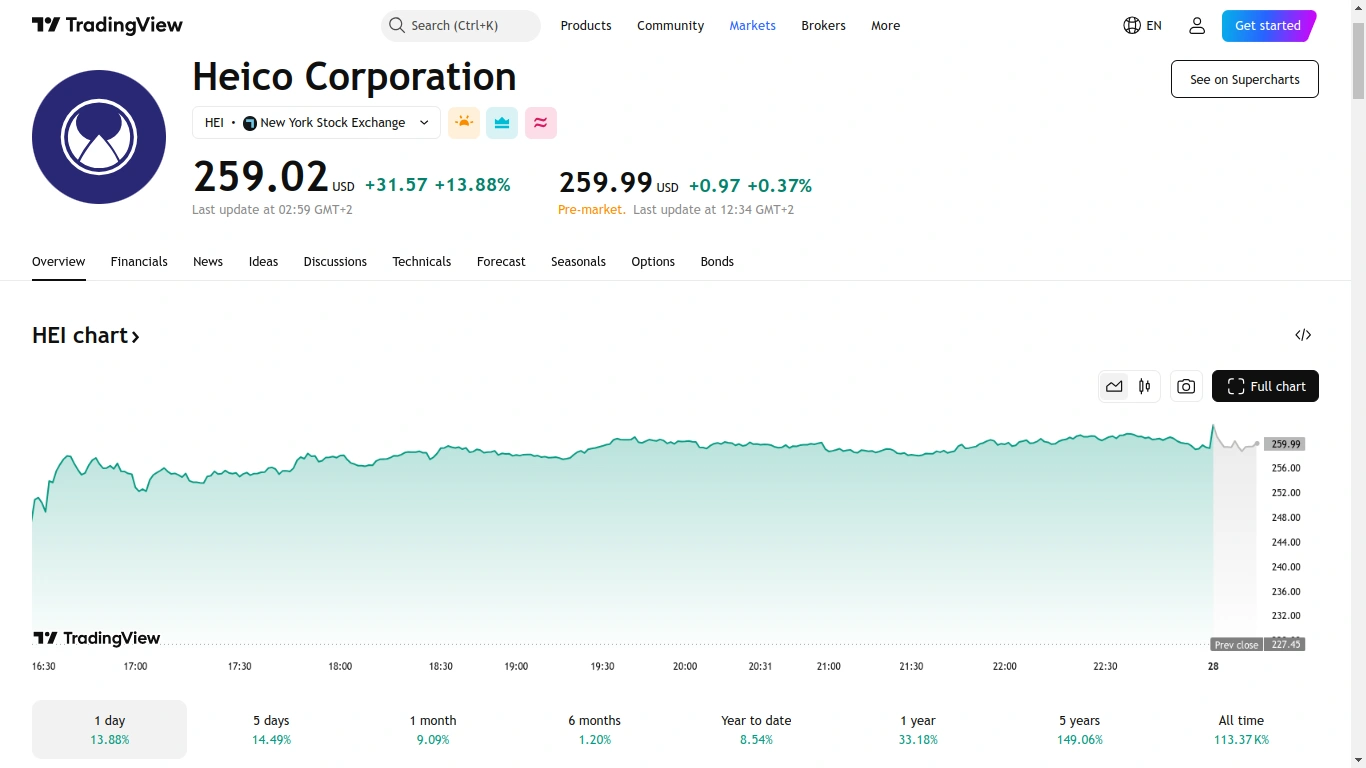Take a chart snapshot with the camera icon

[1186, 386]
